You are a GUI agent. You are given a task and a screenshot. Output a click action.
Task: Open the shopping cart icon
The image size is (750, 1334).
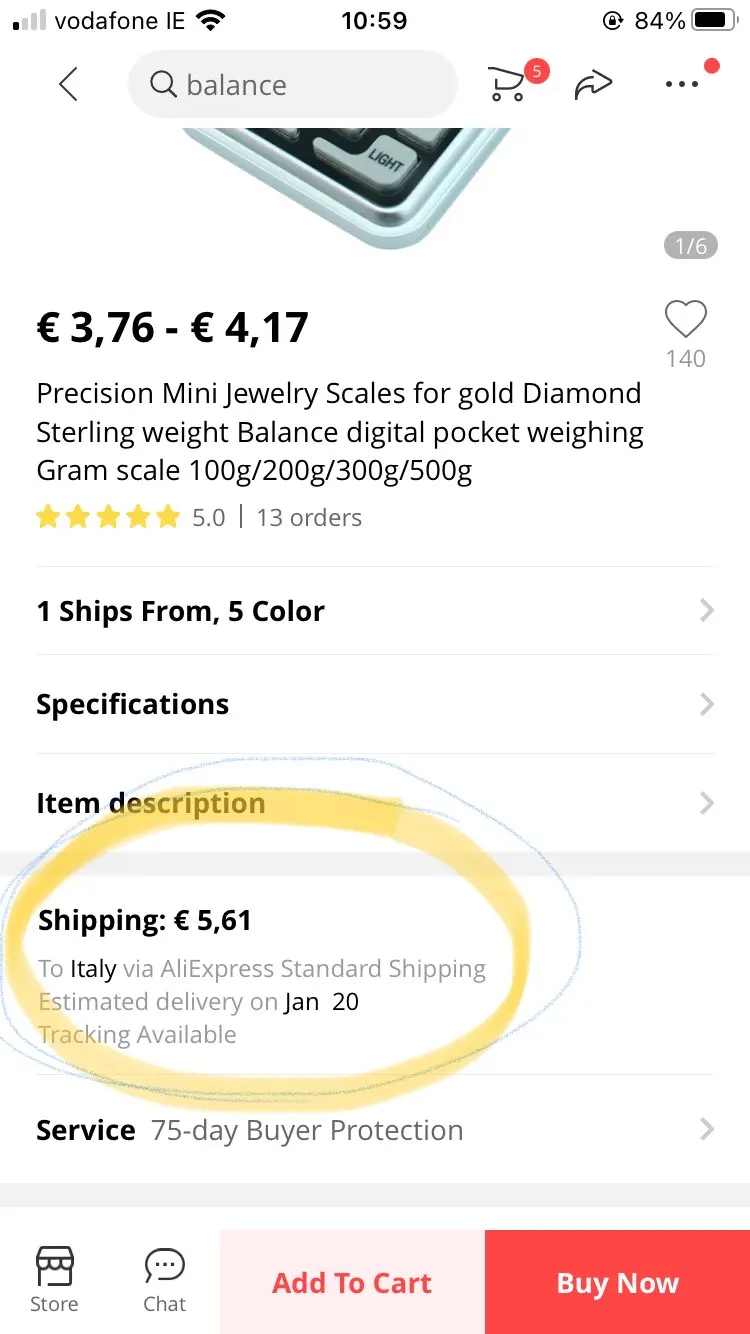point(508,85)
